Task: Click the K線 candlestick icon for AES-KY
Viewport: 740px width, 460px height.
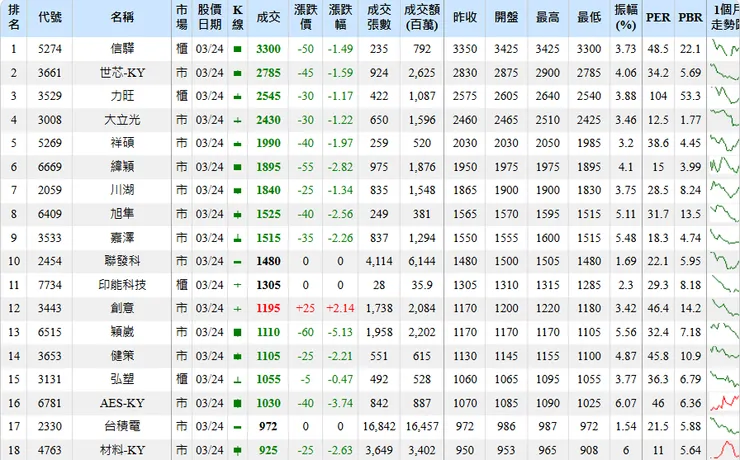Action: 237,403
